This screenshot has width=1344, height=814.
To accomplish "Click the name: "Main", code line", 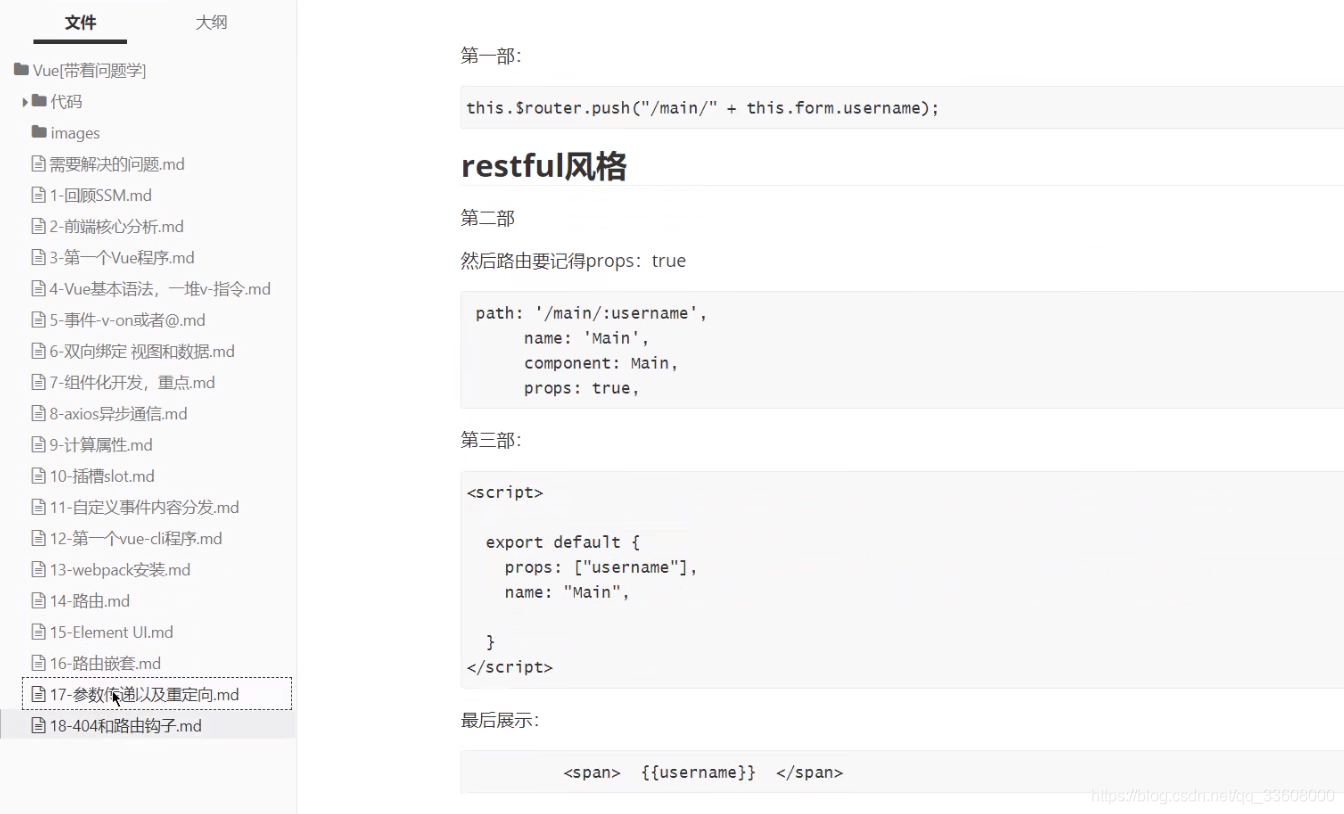I will click(567, 592).
